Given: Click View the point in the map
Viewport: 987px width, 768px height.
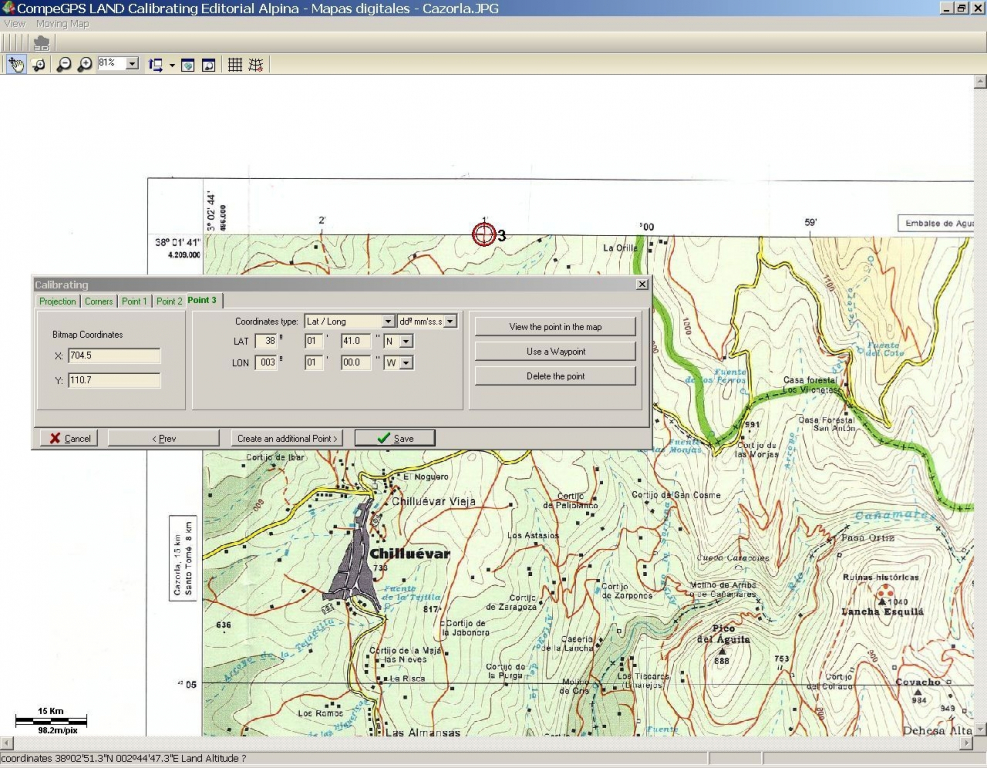Looking at the screenshot, I should (555, 327).
